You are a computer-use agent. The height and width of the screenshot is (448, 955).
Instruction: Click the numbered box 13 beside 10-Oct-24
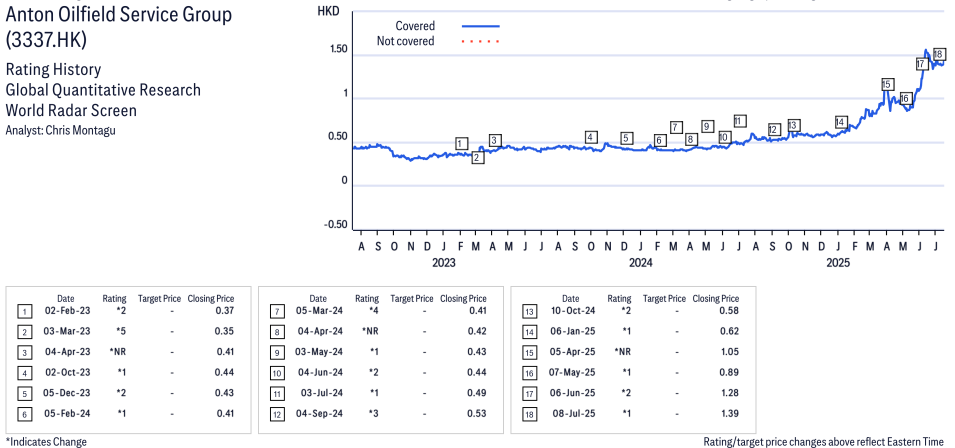point(529,312)
